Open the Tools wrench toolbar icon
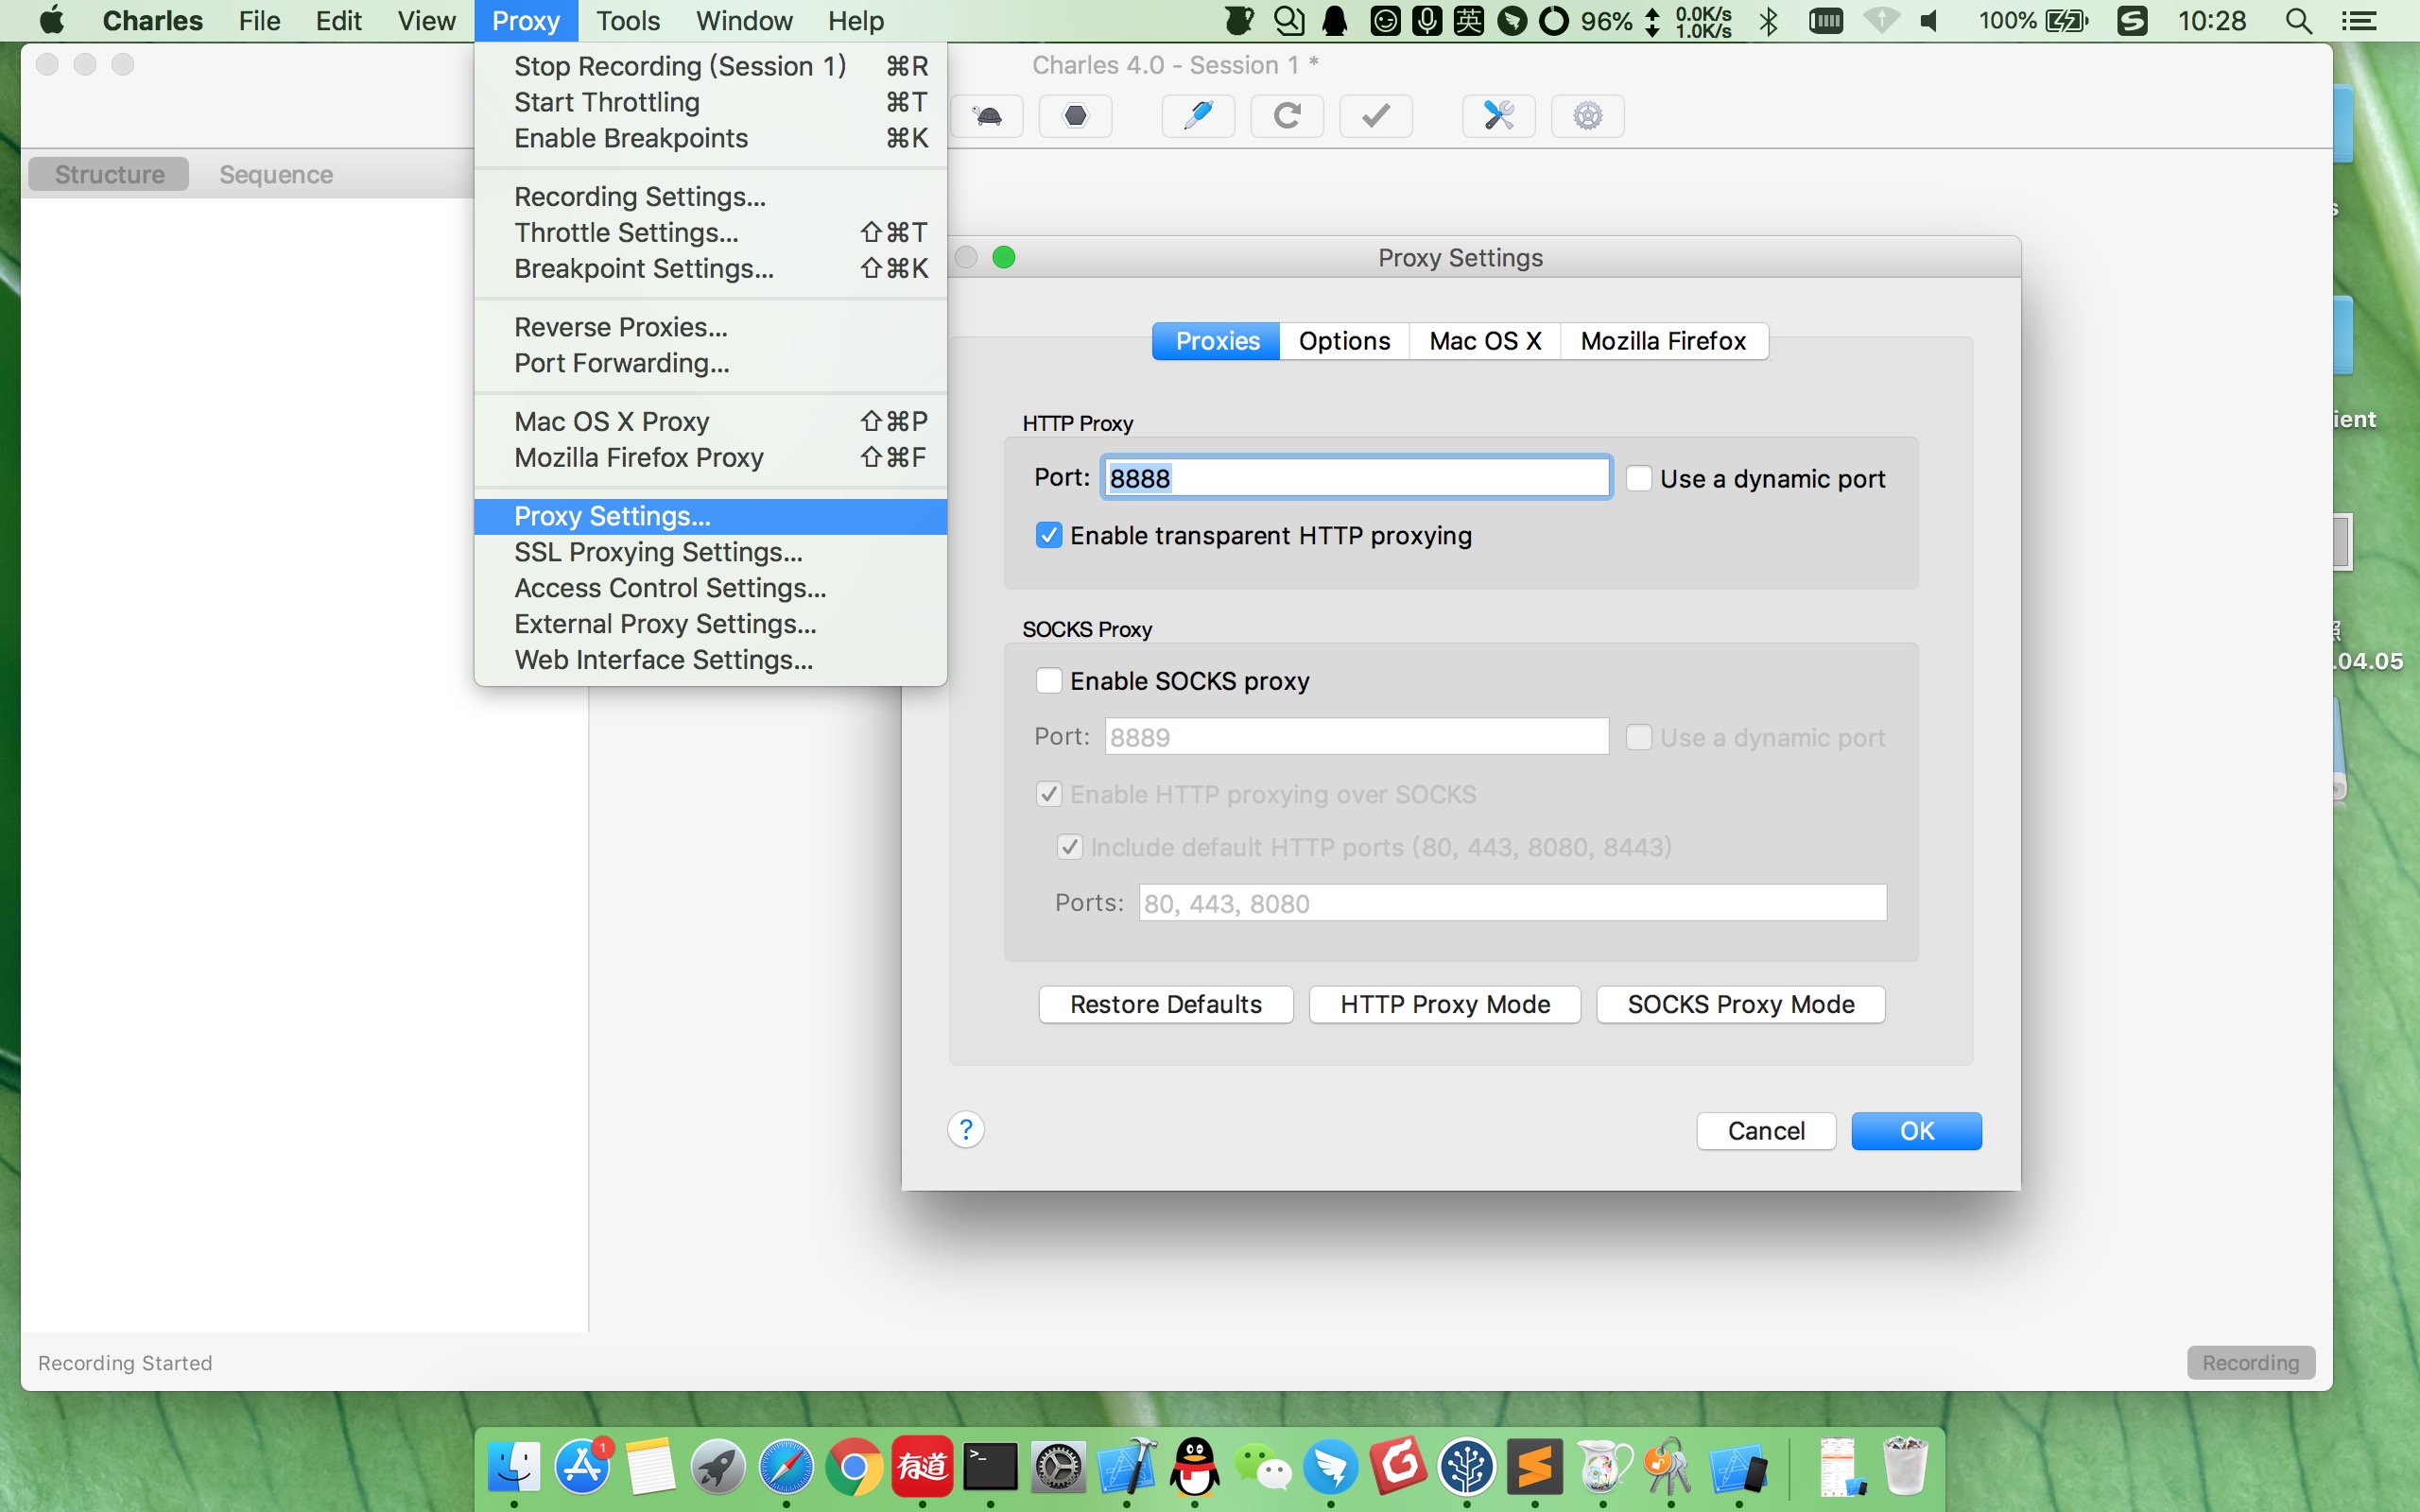Screen dimensions: 2420x1512 tap(1498, 116)
